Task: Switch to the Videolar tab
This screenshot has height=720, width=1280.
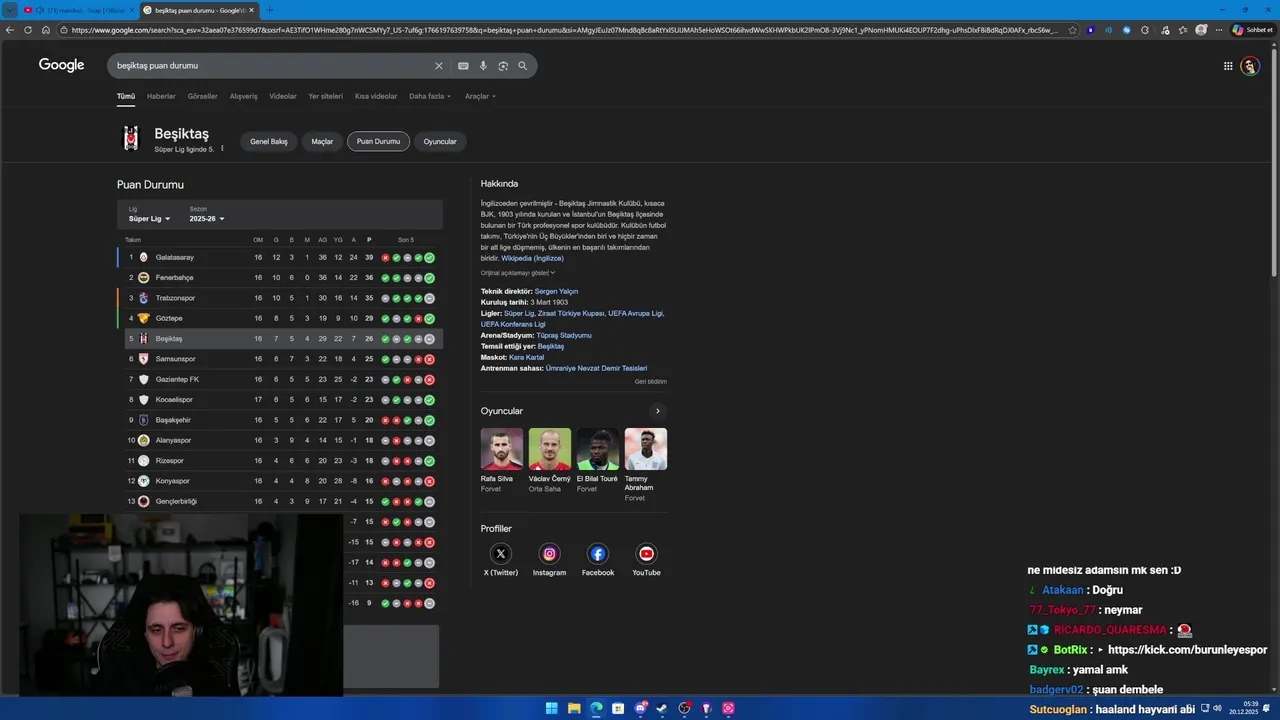Action: (x=283, y=96)
